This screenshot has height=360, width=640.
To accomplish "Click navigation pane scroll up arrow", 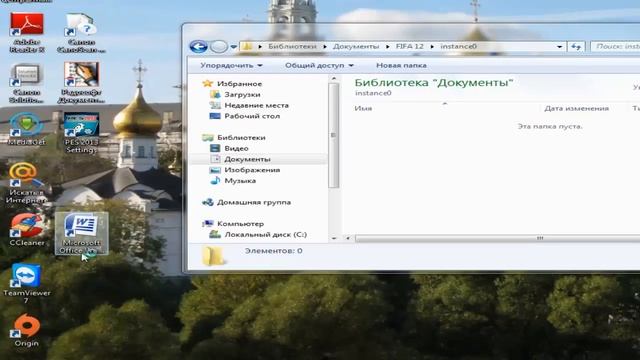I will click(334, 78).
